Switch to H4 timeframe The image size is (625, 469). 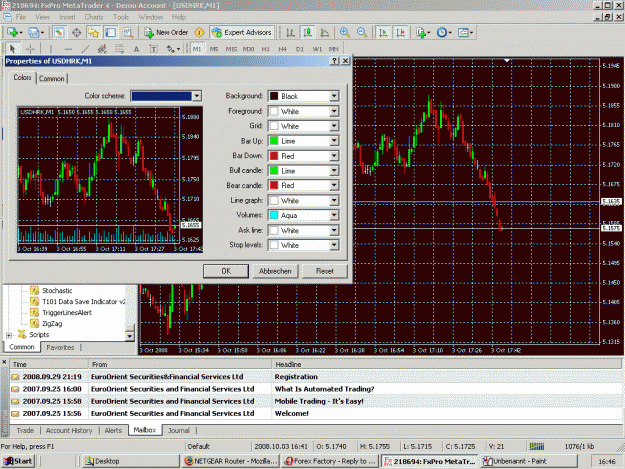click(x=283, y=49)
